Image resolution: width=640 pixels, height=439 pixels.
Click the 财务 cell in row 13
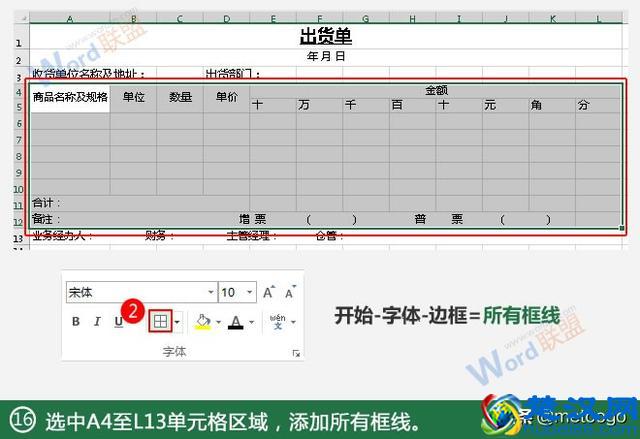coord(160,236)
